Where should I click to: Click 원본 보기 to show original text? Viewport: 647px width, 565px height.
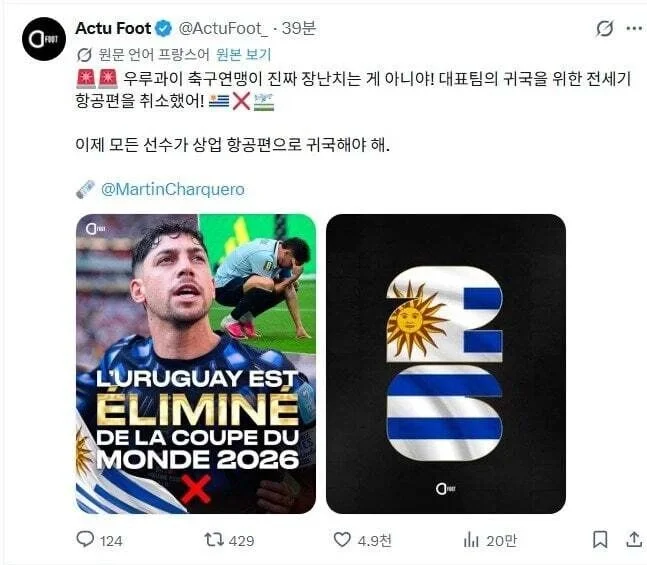coord(243,54)
